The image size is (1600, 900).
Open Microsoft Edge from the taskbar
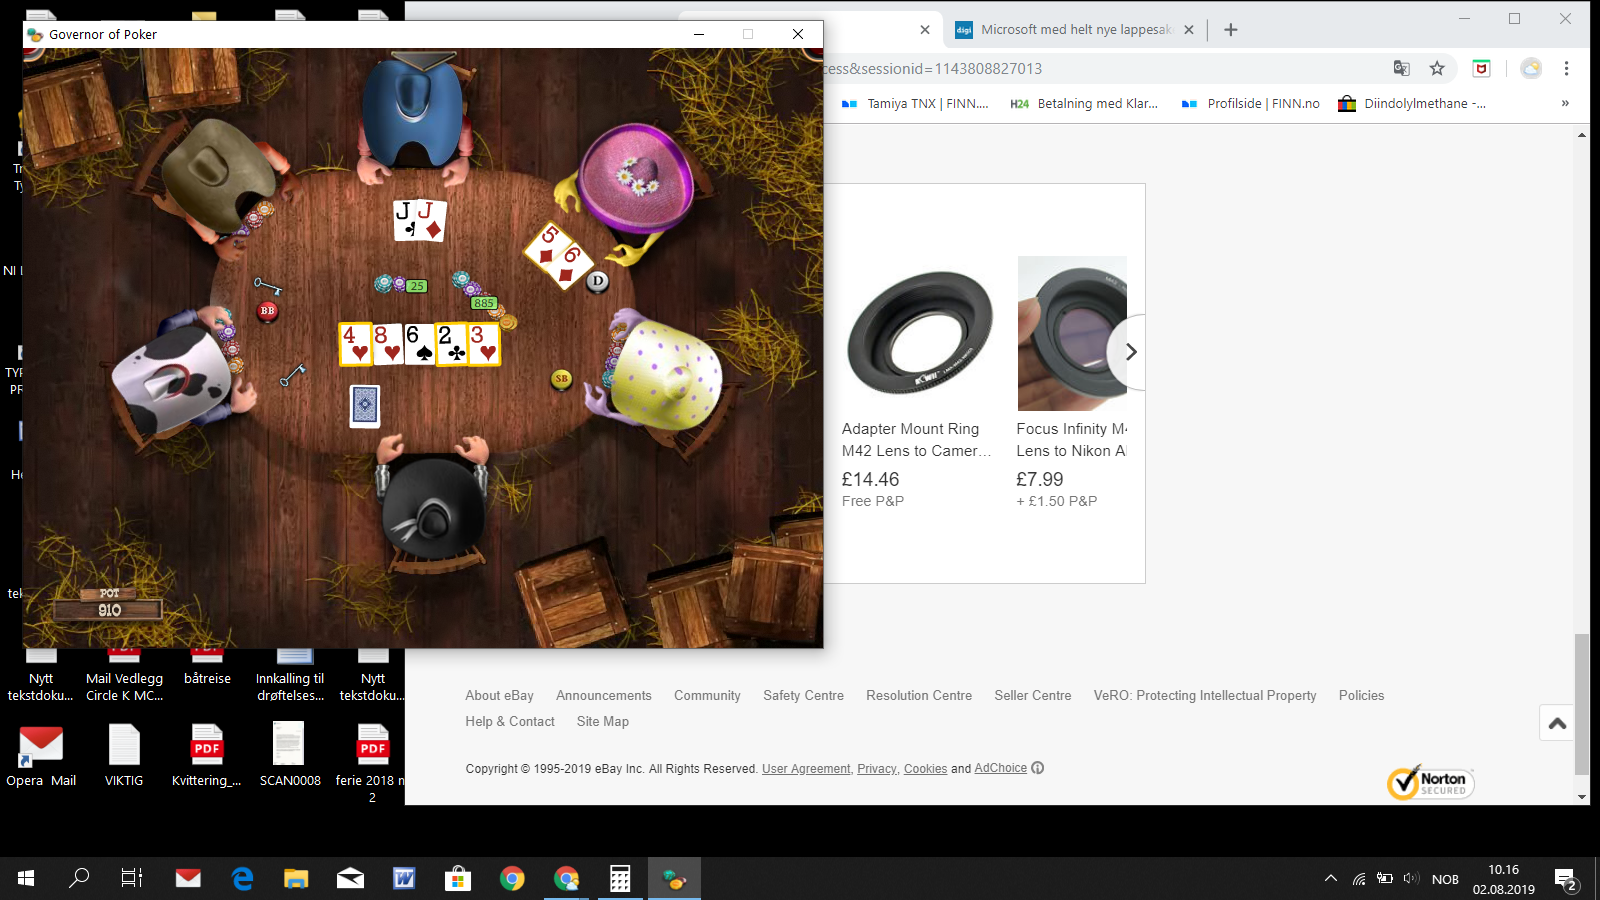pyautogui.click(x=242, y=878)
